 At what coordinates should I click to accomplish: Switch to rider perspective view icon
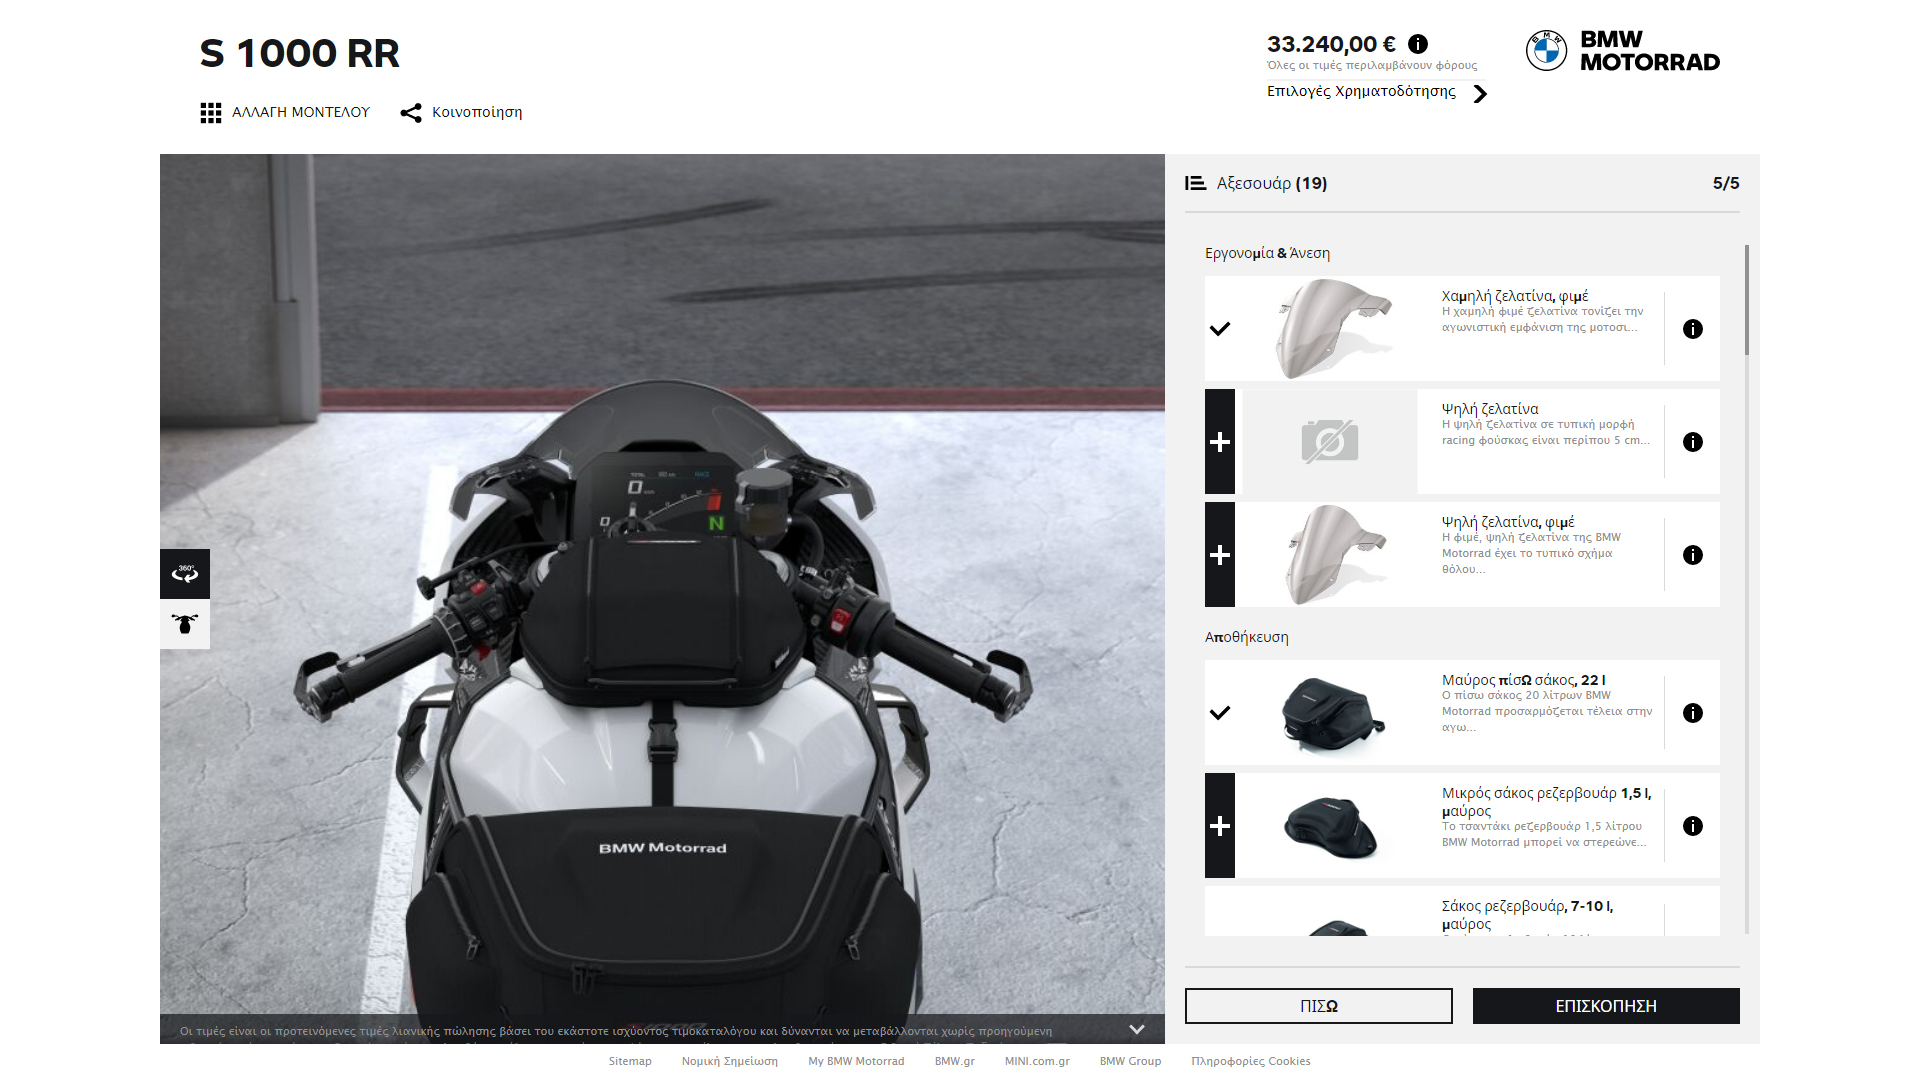[185, 624]
